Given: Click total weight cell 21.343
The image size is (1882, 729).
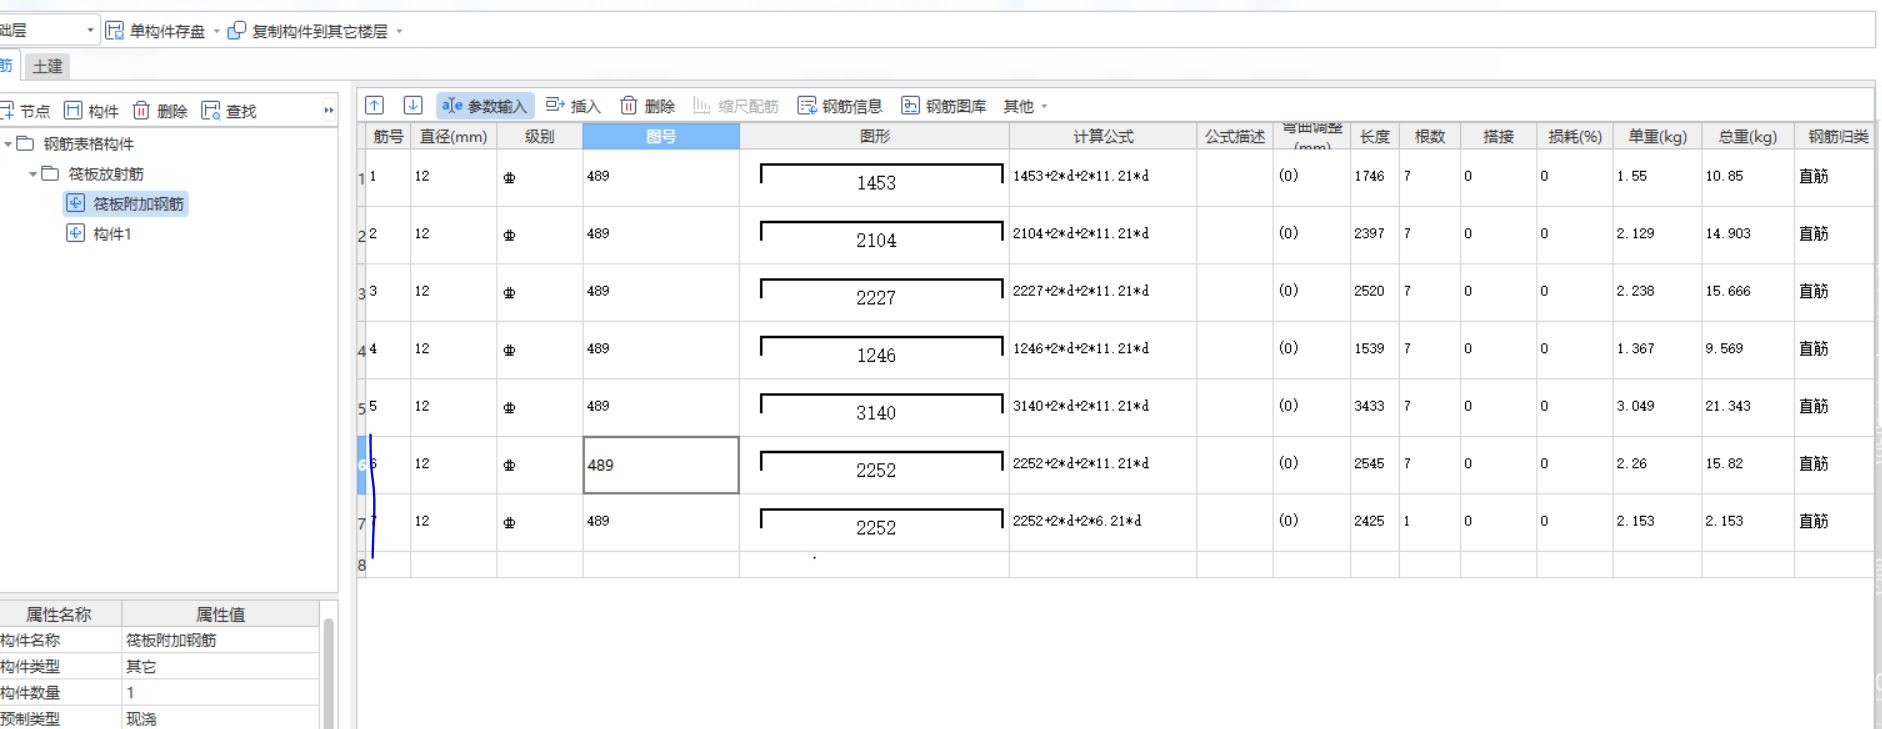Looking at the screenshot, I should 1747,407.
